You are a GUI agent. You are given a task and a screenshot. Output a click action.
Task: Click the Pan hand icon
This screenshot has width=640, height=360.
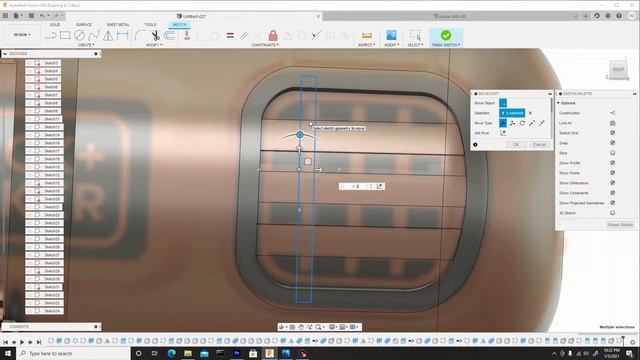(x=301, y=327)
